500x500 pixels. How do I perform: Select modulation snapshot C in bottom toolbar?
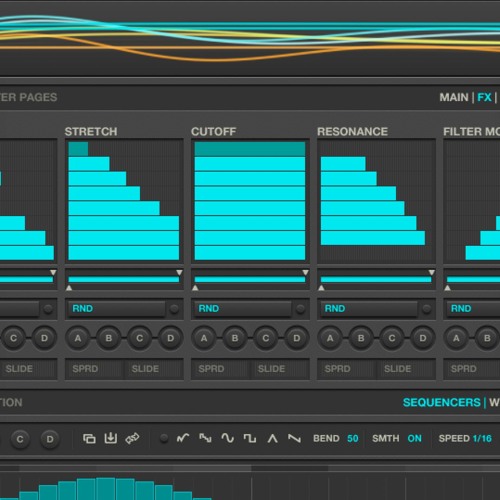click(20, 439)
